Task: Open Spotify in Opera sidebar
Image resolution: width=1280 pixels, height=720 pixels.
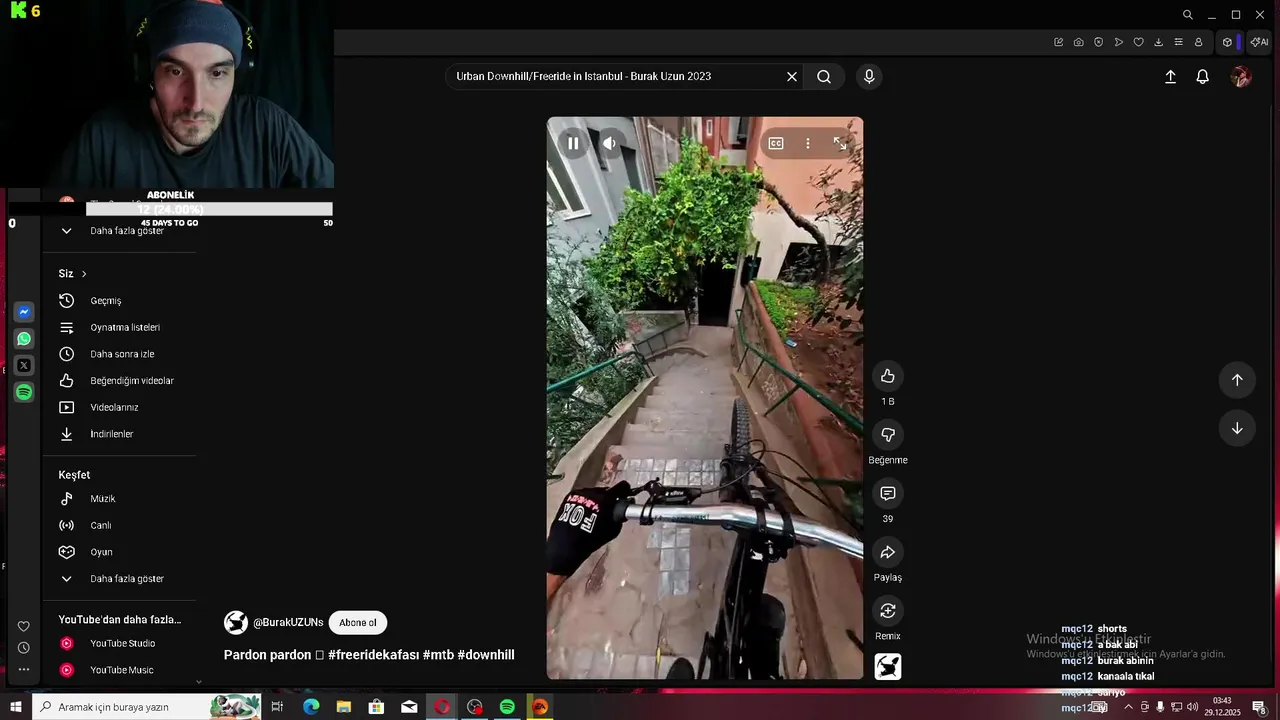Action: (x=24, y=392)
